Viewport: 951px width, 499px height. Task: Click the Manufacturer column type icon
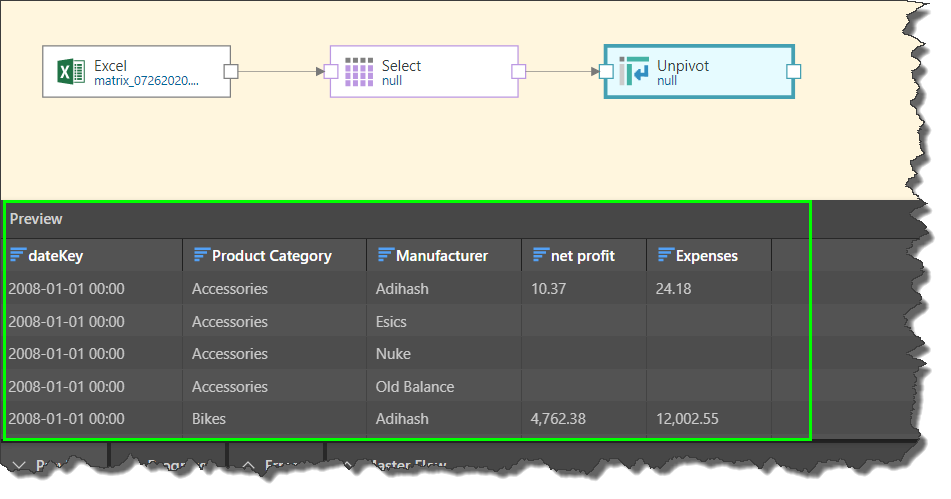[x=385, y=255]
